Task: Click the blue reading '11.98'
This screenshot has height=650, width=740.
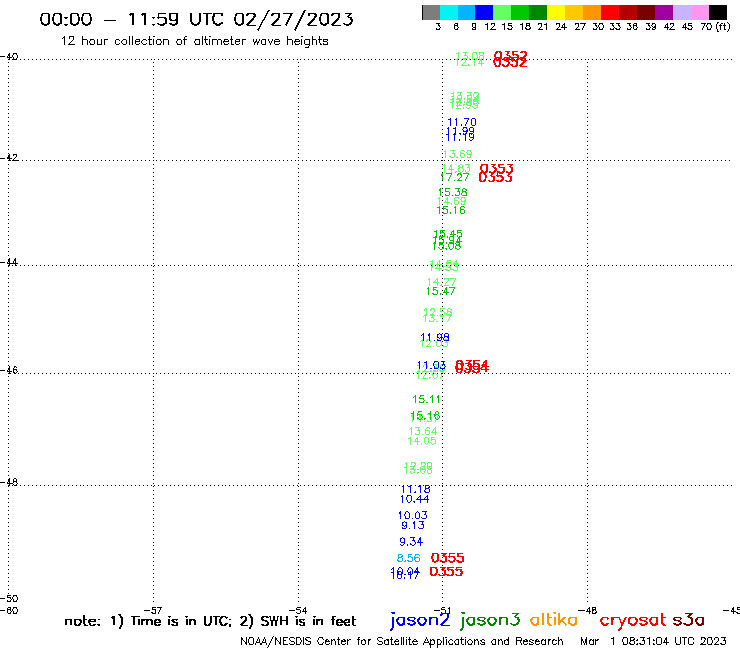Action: 435,337
